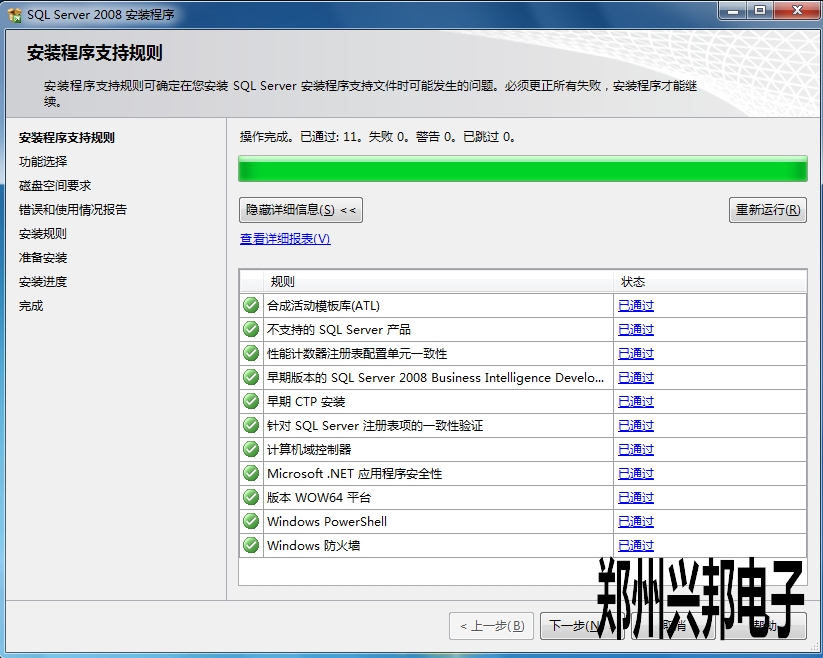Click green check icon for Windows 防火墙
The width and height of the screenshot is (823, 658).
[251, 545]
